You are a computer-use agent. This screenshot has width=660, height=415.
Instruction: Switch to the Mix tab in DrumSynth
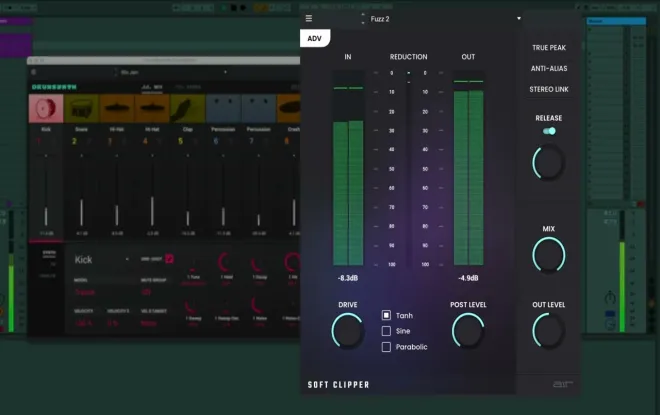[x=152, y=87]
